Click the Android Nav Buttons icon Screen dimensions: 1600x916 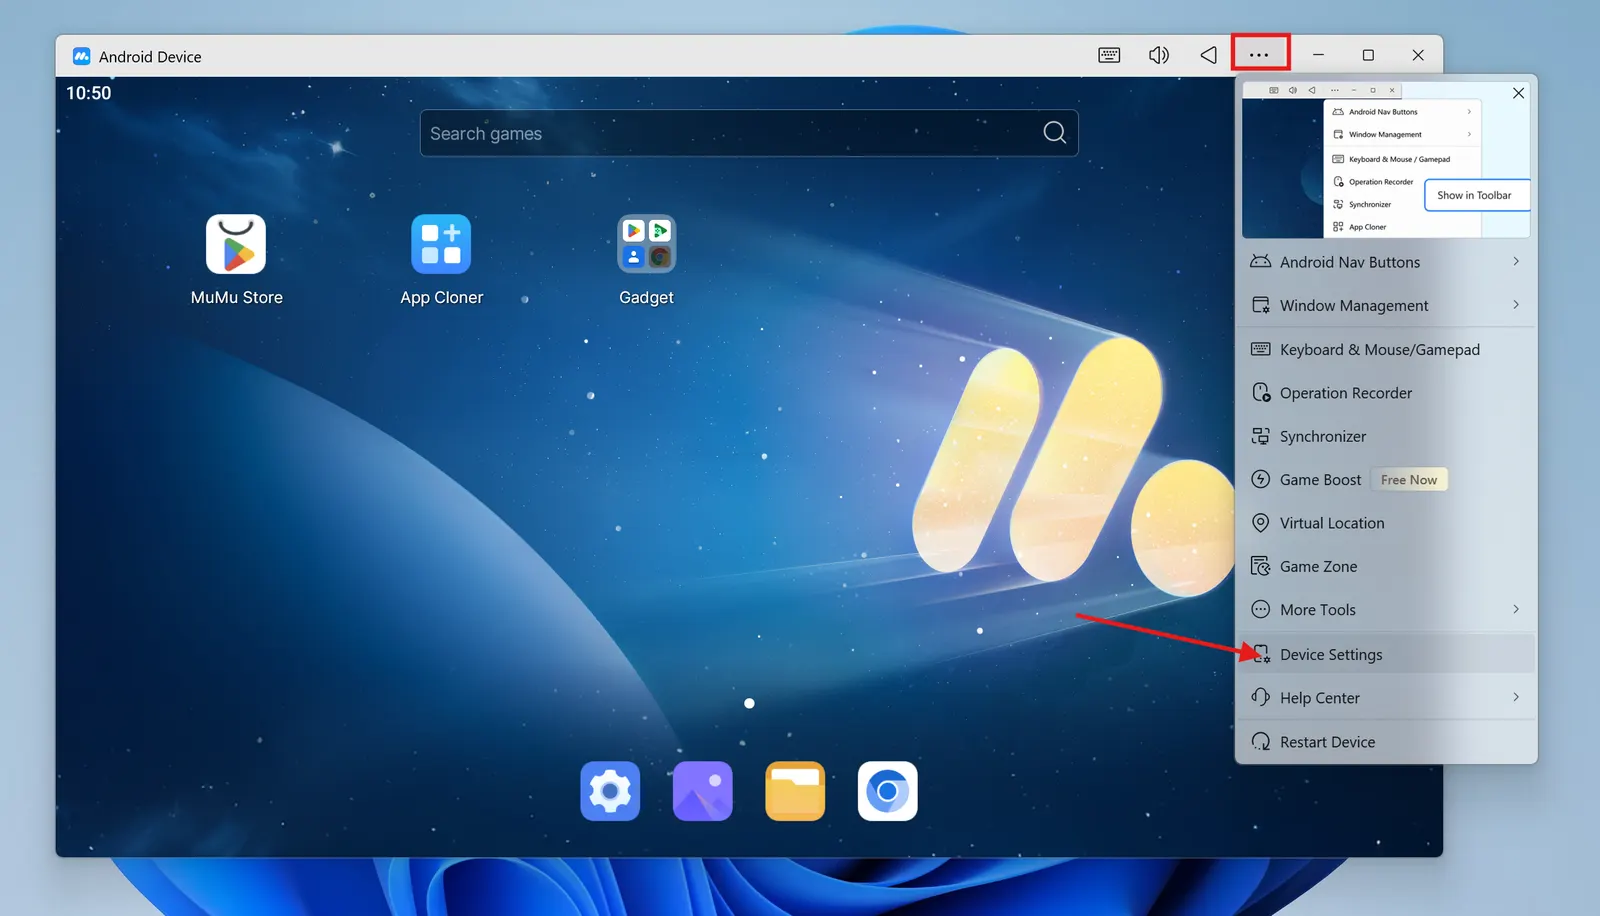tap(1261, 261)
